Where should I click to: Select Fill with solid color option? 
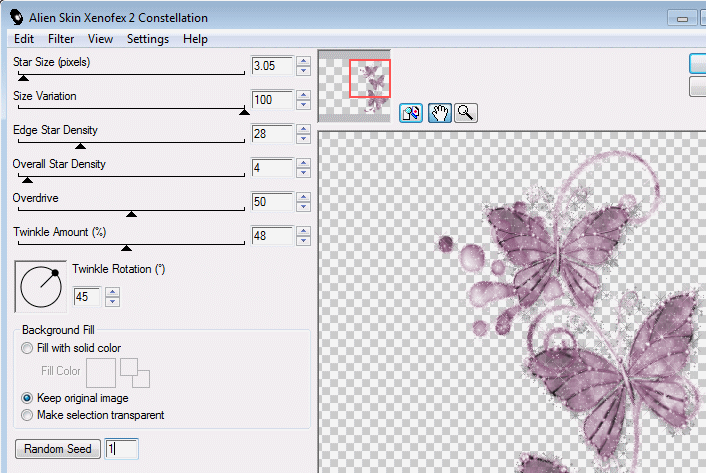tap(72, 348)
